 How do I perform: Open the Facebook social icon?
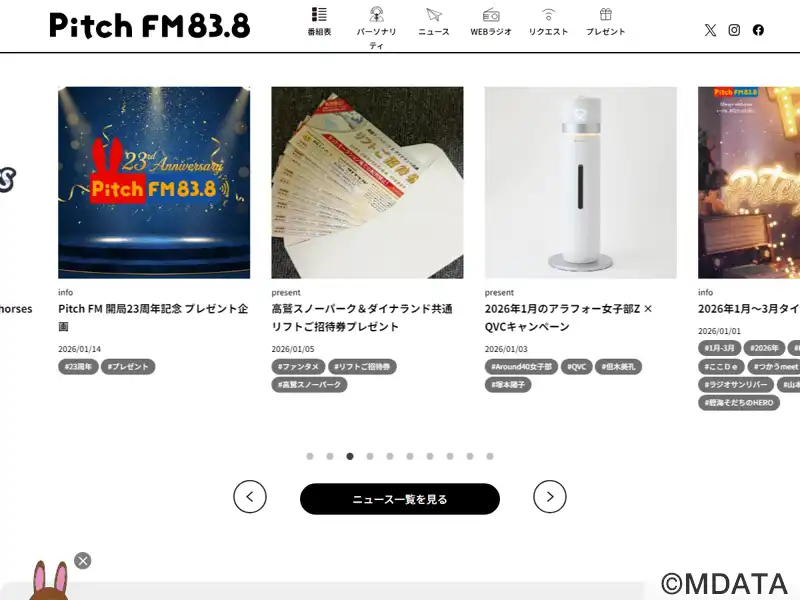pos(758,30)
